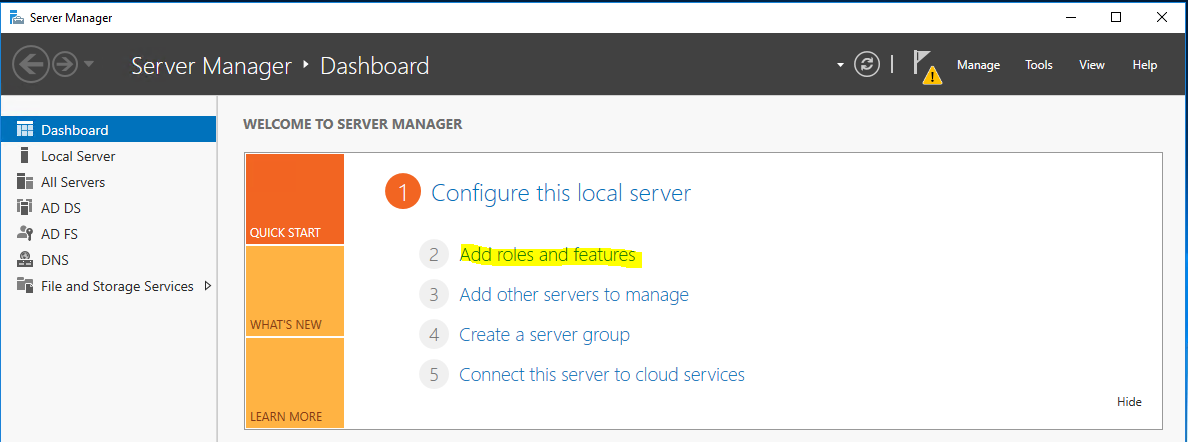Click the AD DS role icon
Screen dimensions: 1188x442
click(25, 207)
